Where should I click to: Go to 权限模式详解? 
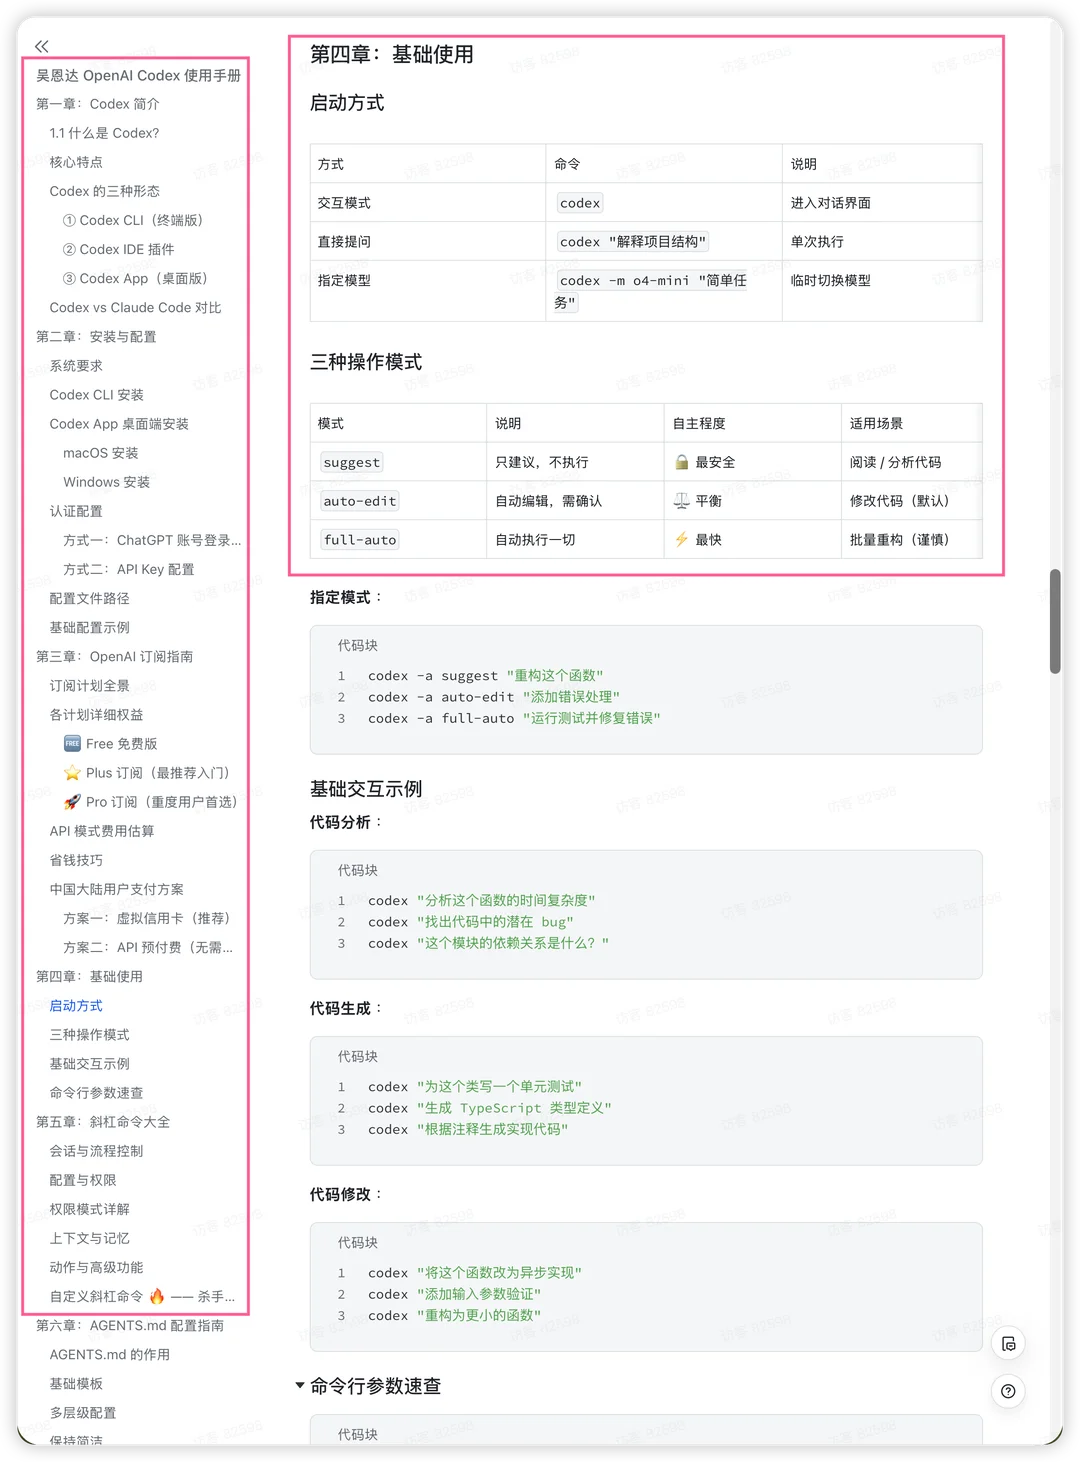click(x=90, y=1209)
